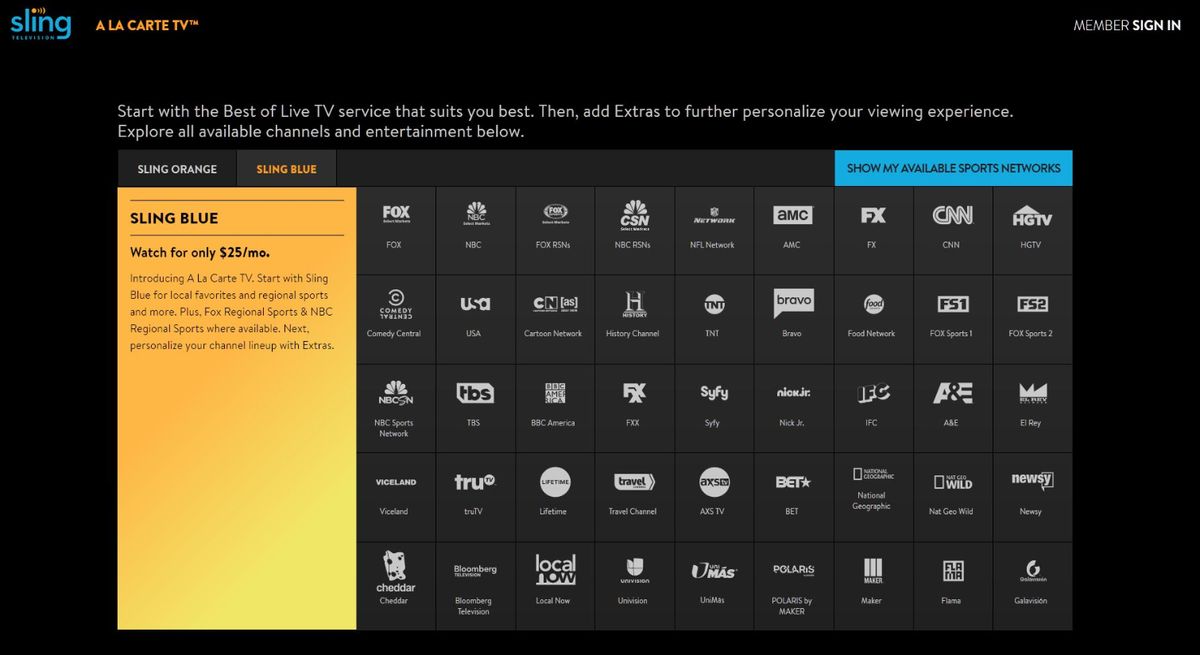
Task: Click the 'Watch for only $25/mo.' text
Action: (200, 253)
